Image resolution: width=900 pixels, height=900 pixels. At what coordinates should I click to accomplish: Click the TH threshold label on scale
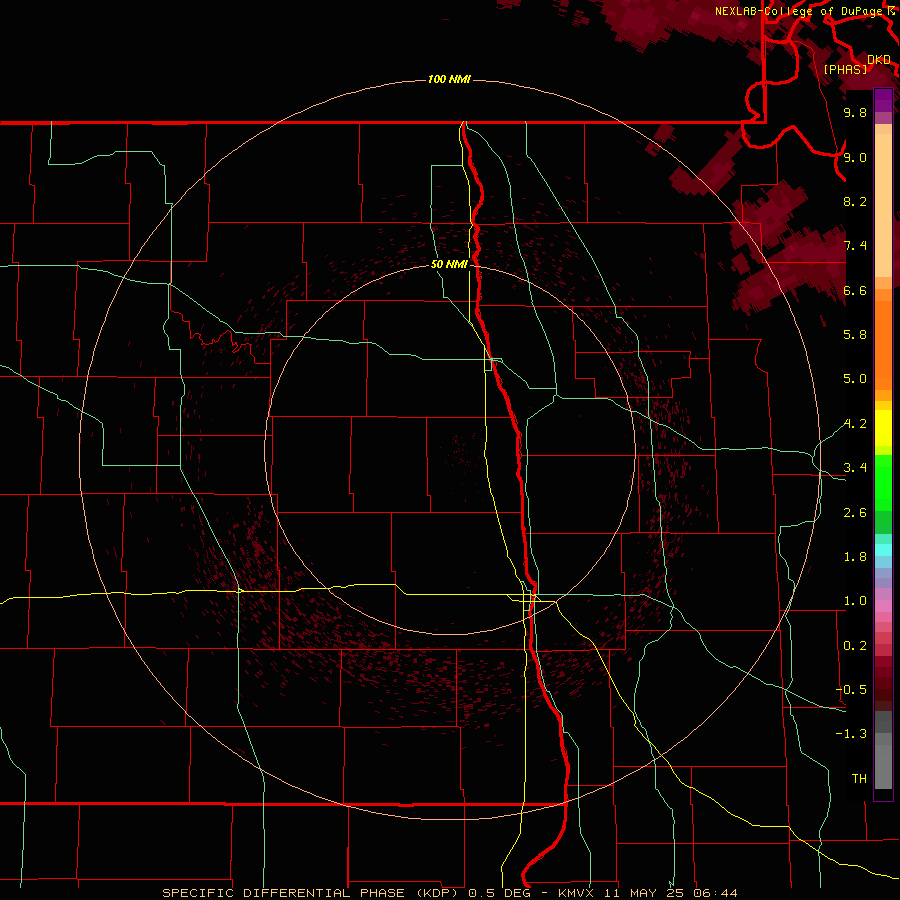click(859, 779)
